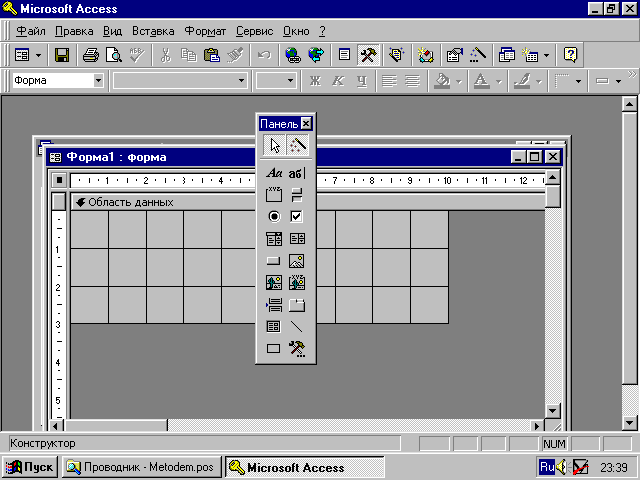Select the Unbound Object Frame tool

pyautogui.click(x=274, y=282)
